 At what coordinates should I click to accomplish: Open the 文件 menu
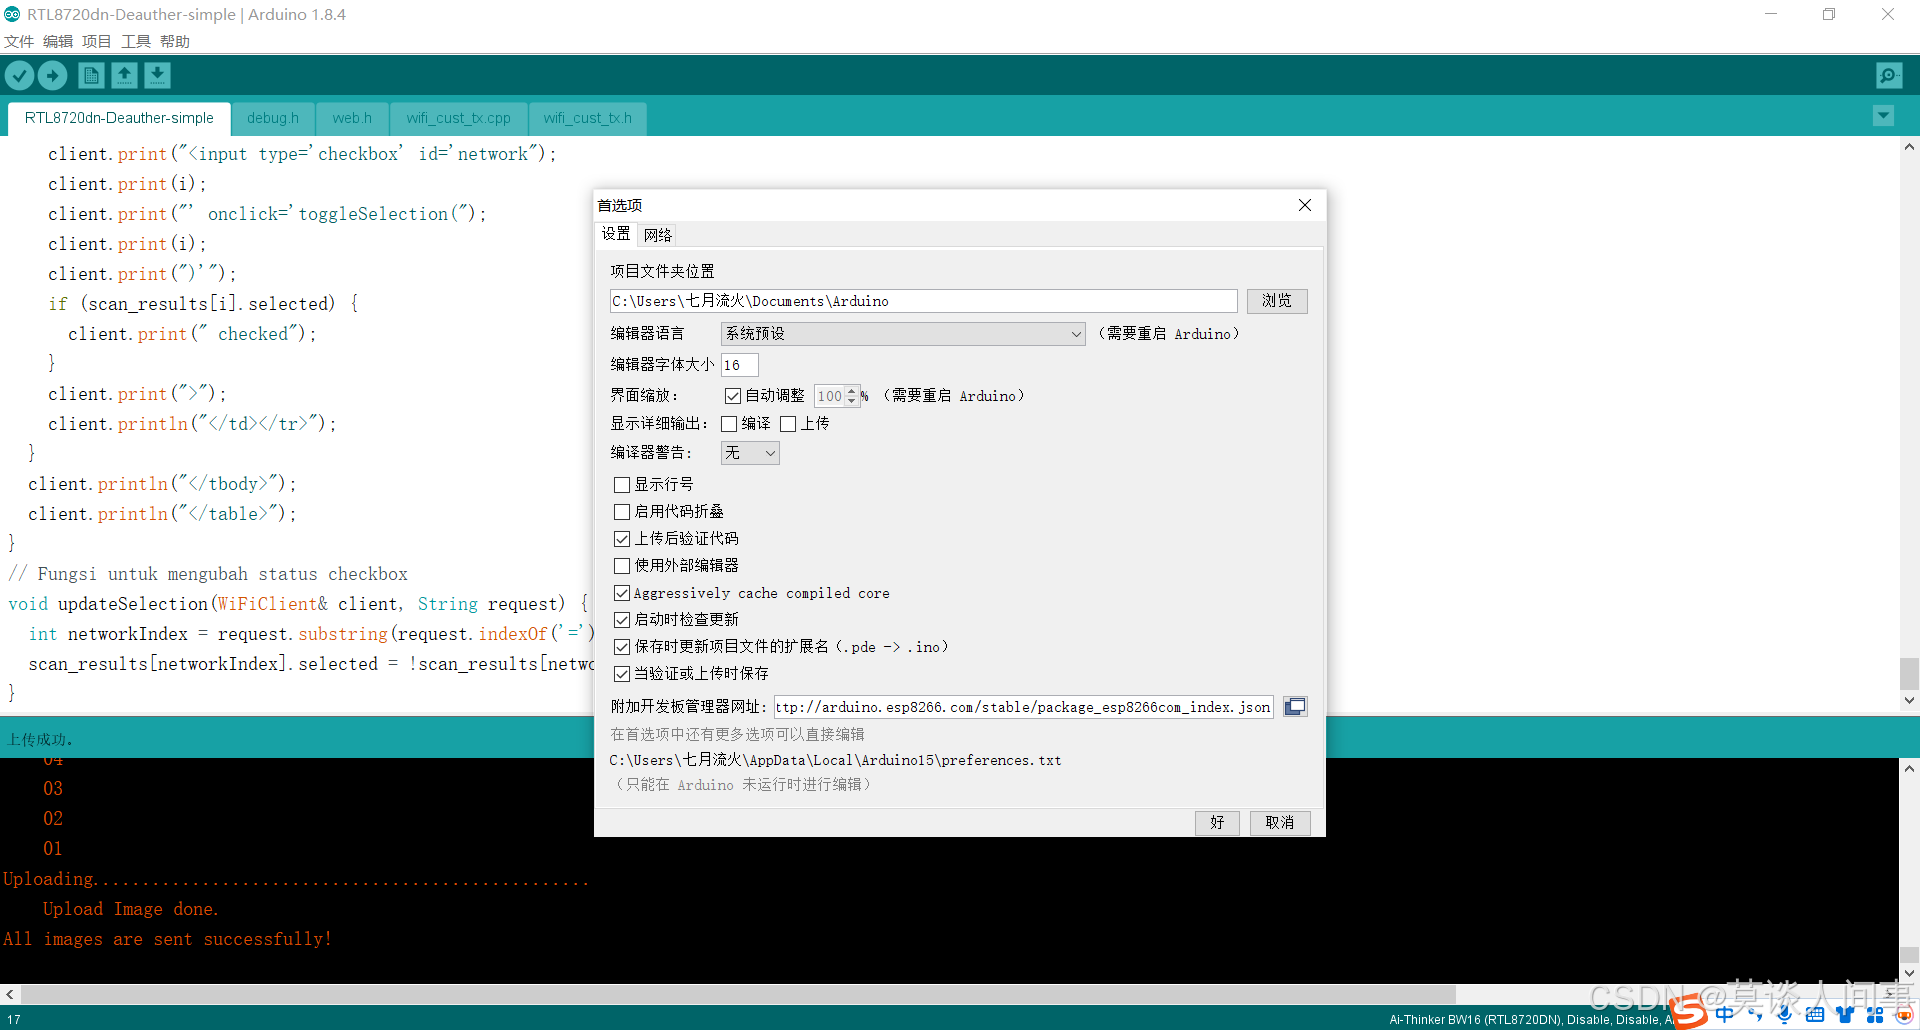tap(19, 41)
